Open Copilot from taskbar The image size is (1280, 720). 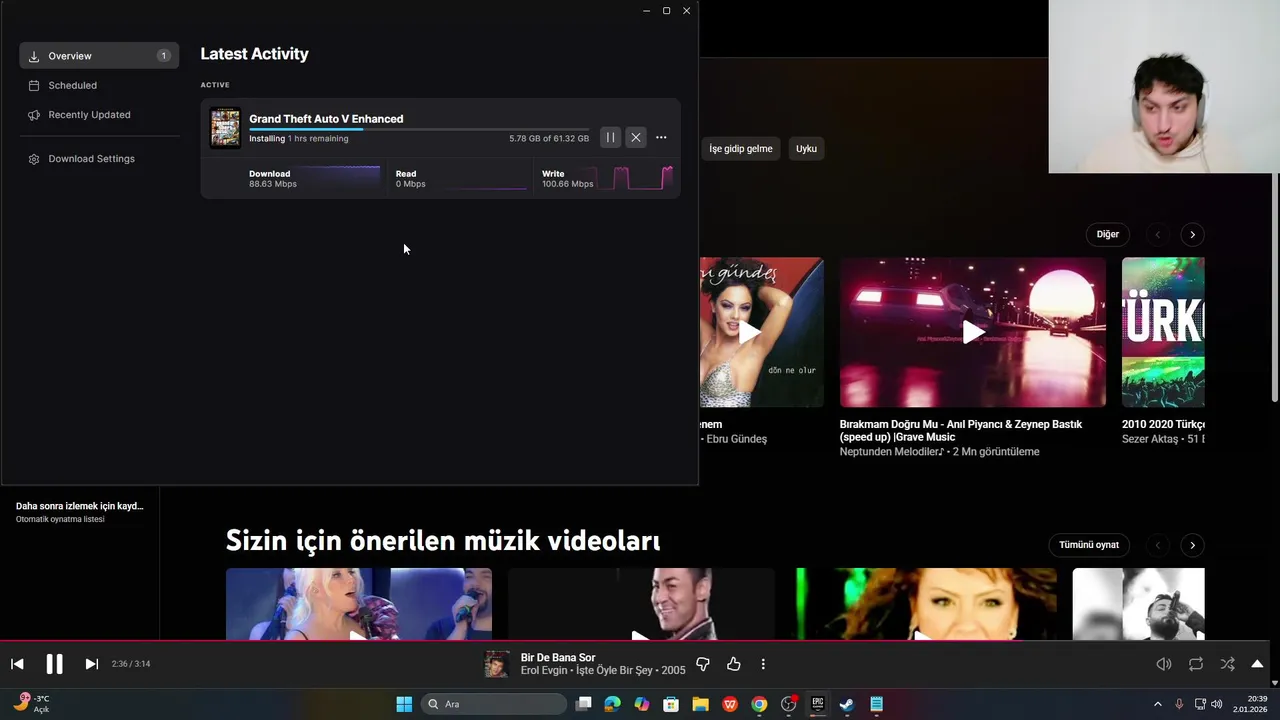click(x=641, y=704)
